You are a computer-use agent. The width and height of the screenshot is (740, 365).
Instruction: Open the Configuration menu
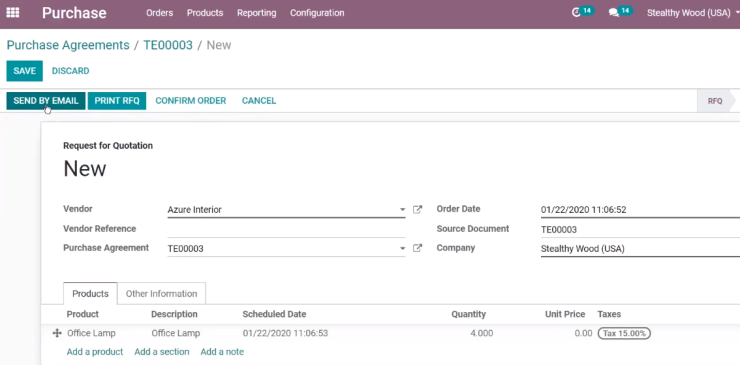tap(317, 13)
